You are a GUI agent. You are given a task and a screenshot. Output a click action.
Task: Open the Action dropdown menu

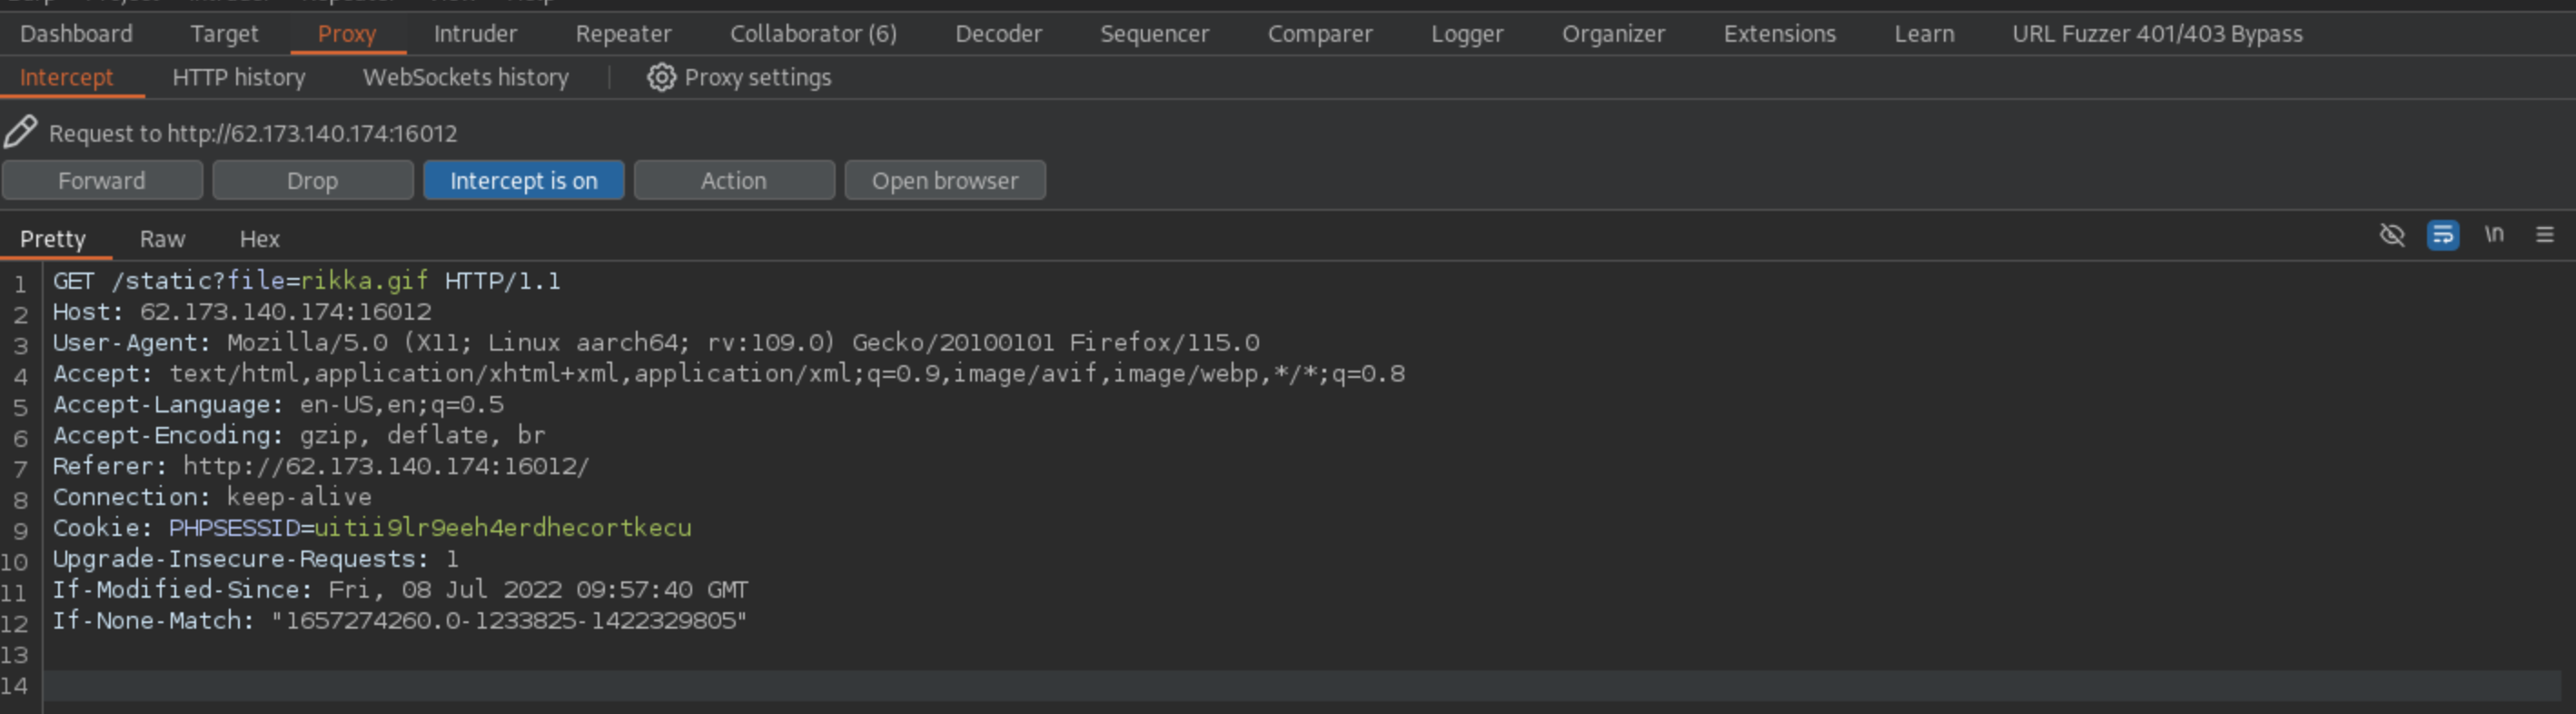pos(733,181)
